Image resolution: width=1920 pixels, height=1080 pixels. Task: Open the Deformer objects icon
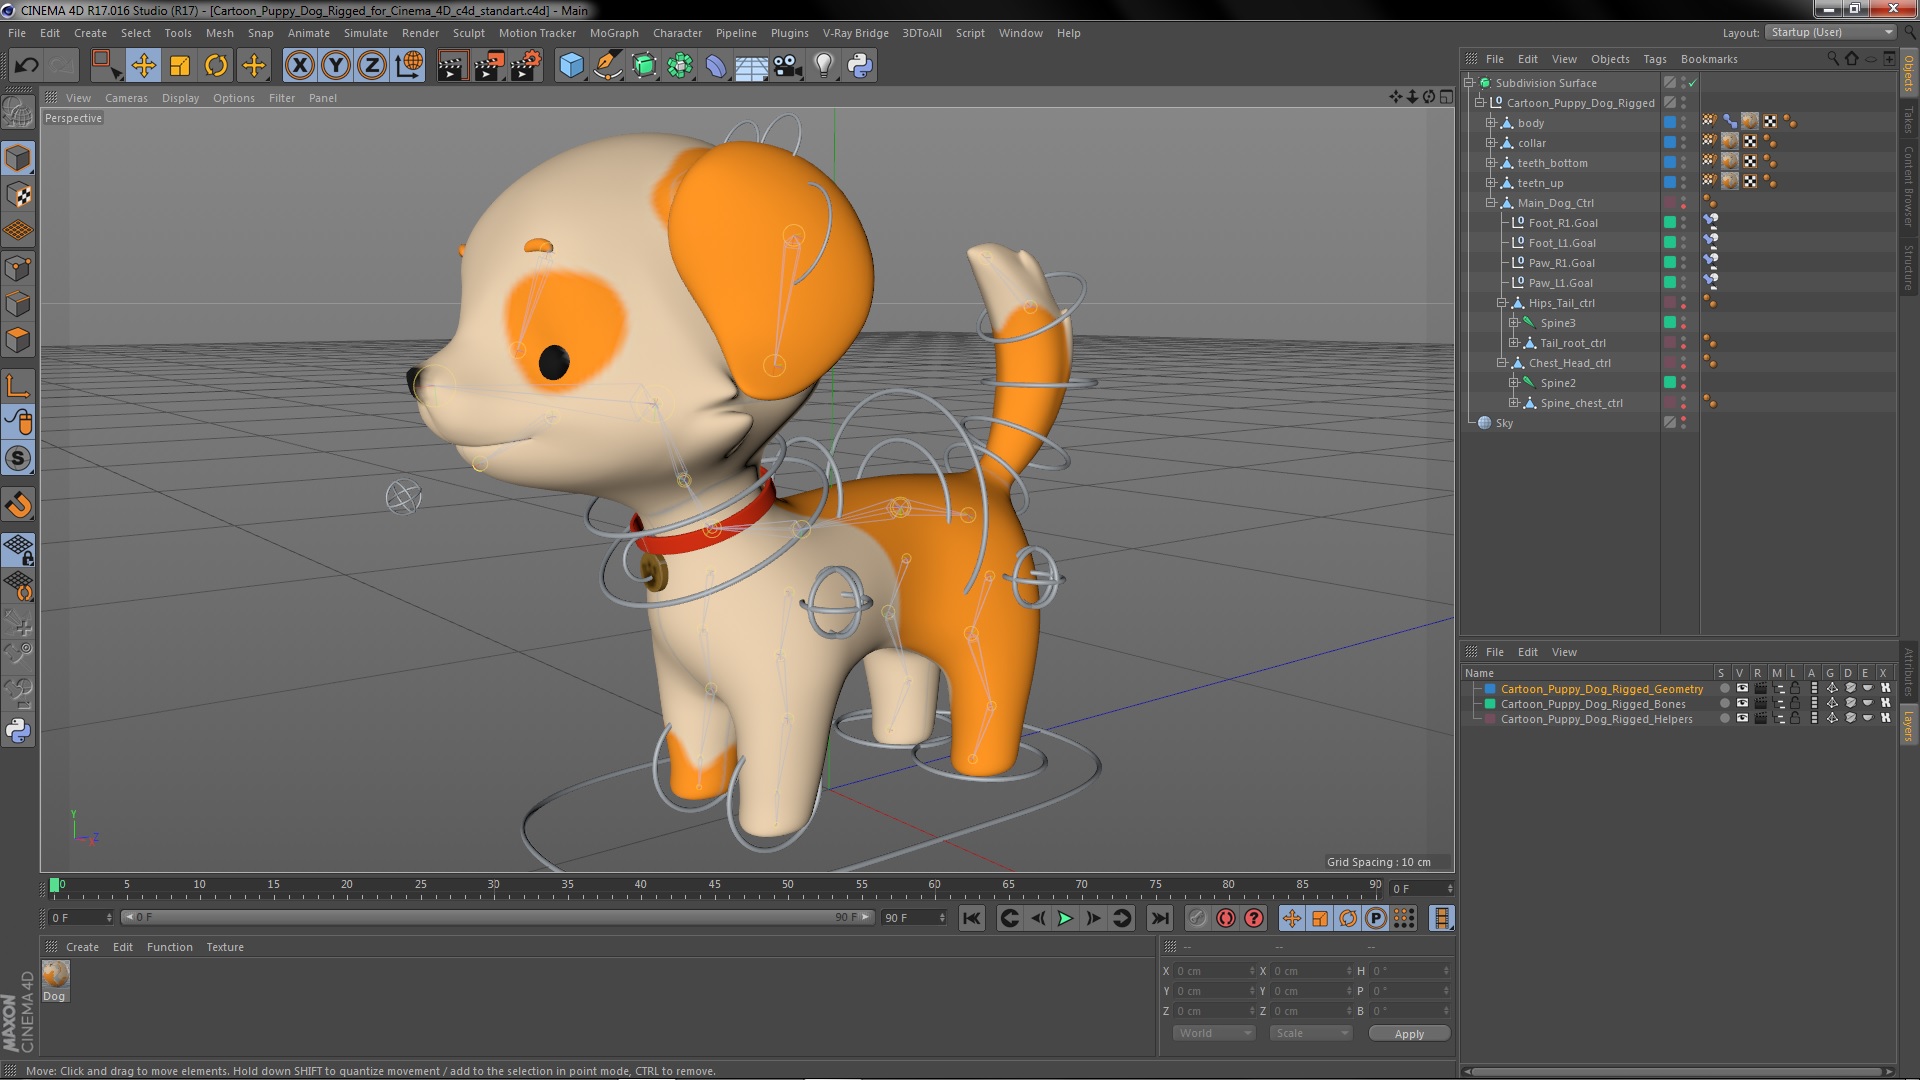pyautogui.click(x=716, y=66)
